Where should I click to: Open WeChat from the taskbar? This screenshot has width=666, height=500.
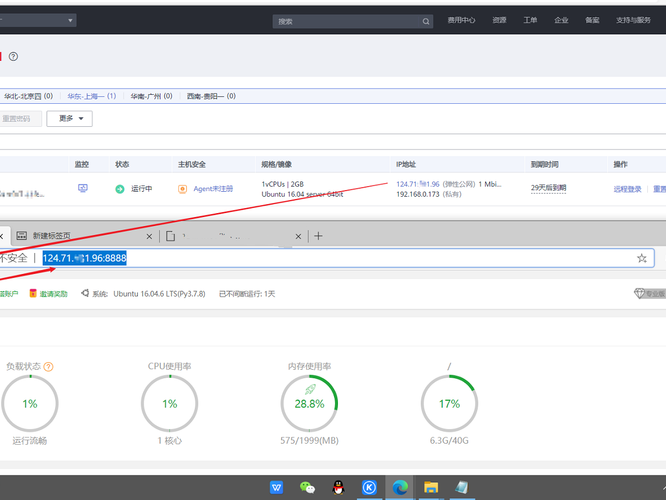tap(307, 487)
